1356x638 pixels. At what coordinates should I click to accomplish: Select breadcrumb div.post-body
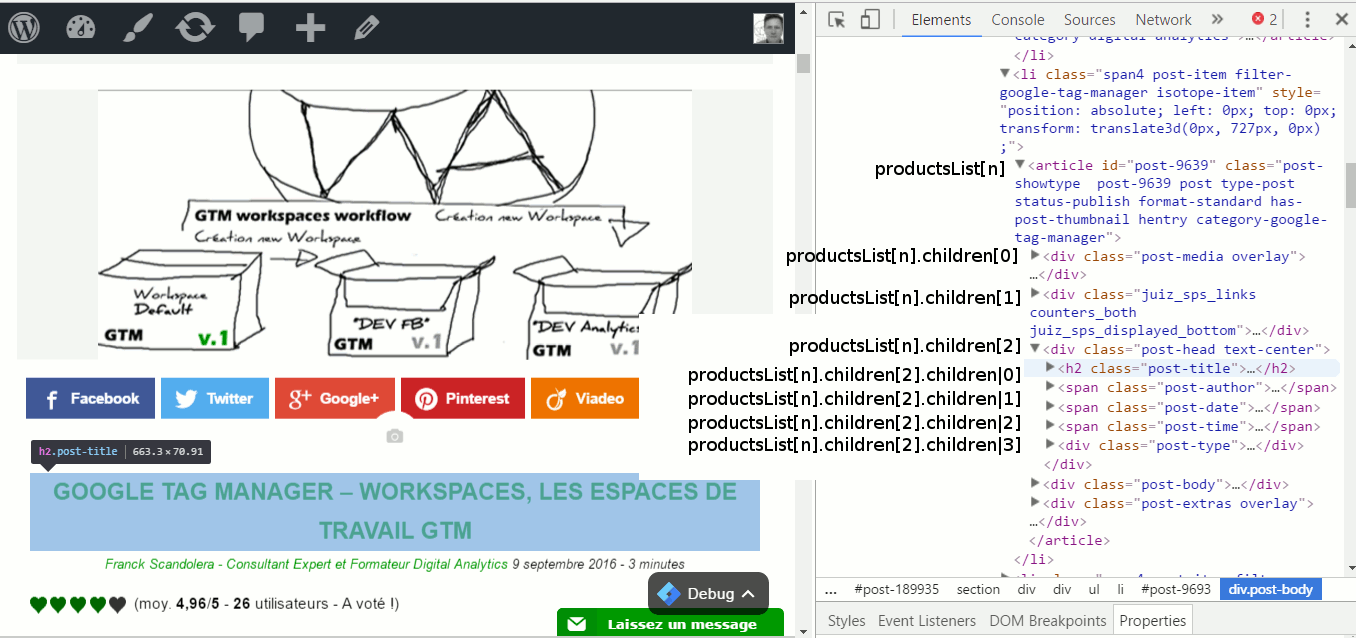pyautogui.click(x=1270, y=590)
